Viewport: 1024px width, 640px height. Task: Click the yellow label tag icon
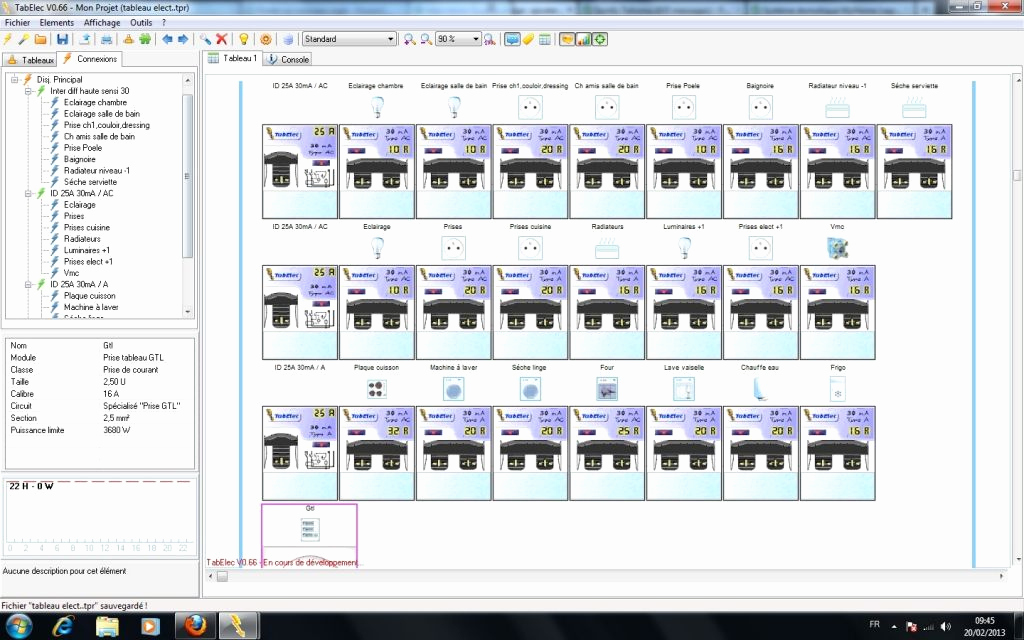pyautogui.click(x=528, y=39)
